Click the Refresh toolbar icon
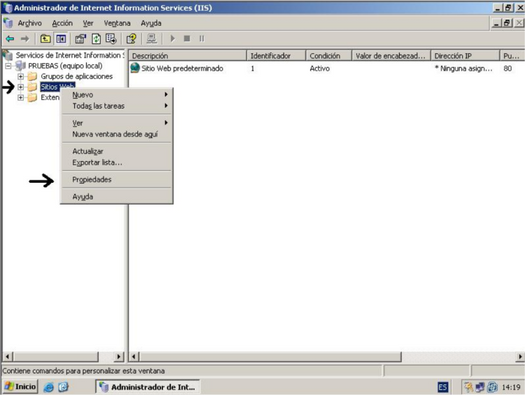 [96, 39]
